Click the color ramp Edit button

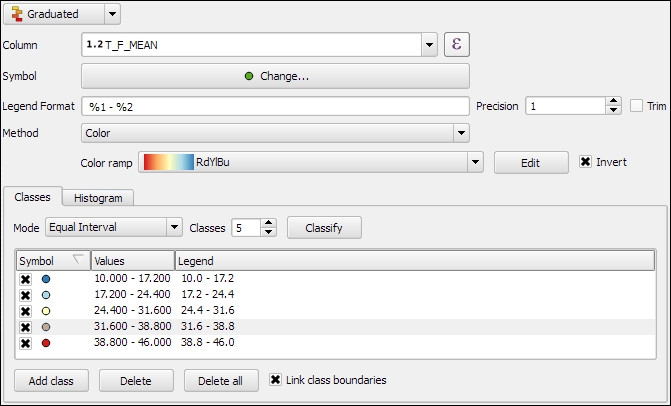(531, 163)
